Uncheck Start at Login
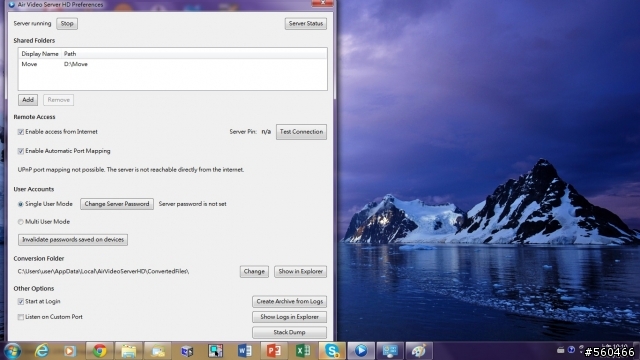640x360 pixels. coord(20,302)
